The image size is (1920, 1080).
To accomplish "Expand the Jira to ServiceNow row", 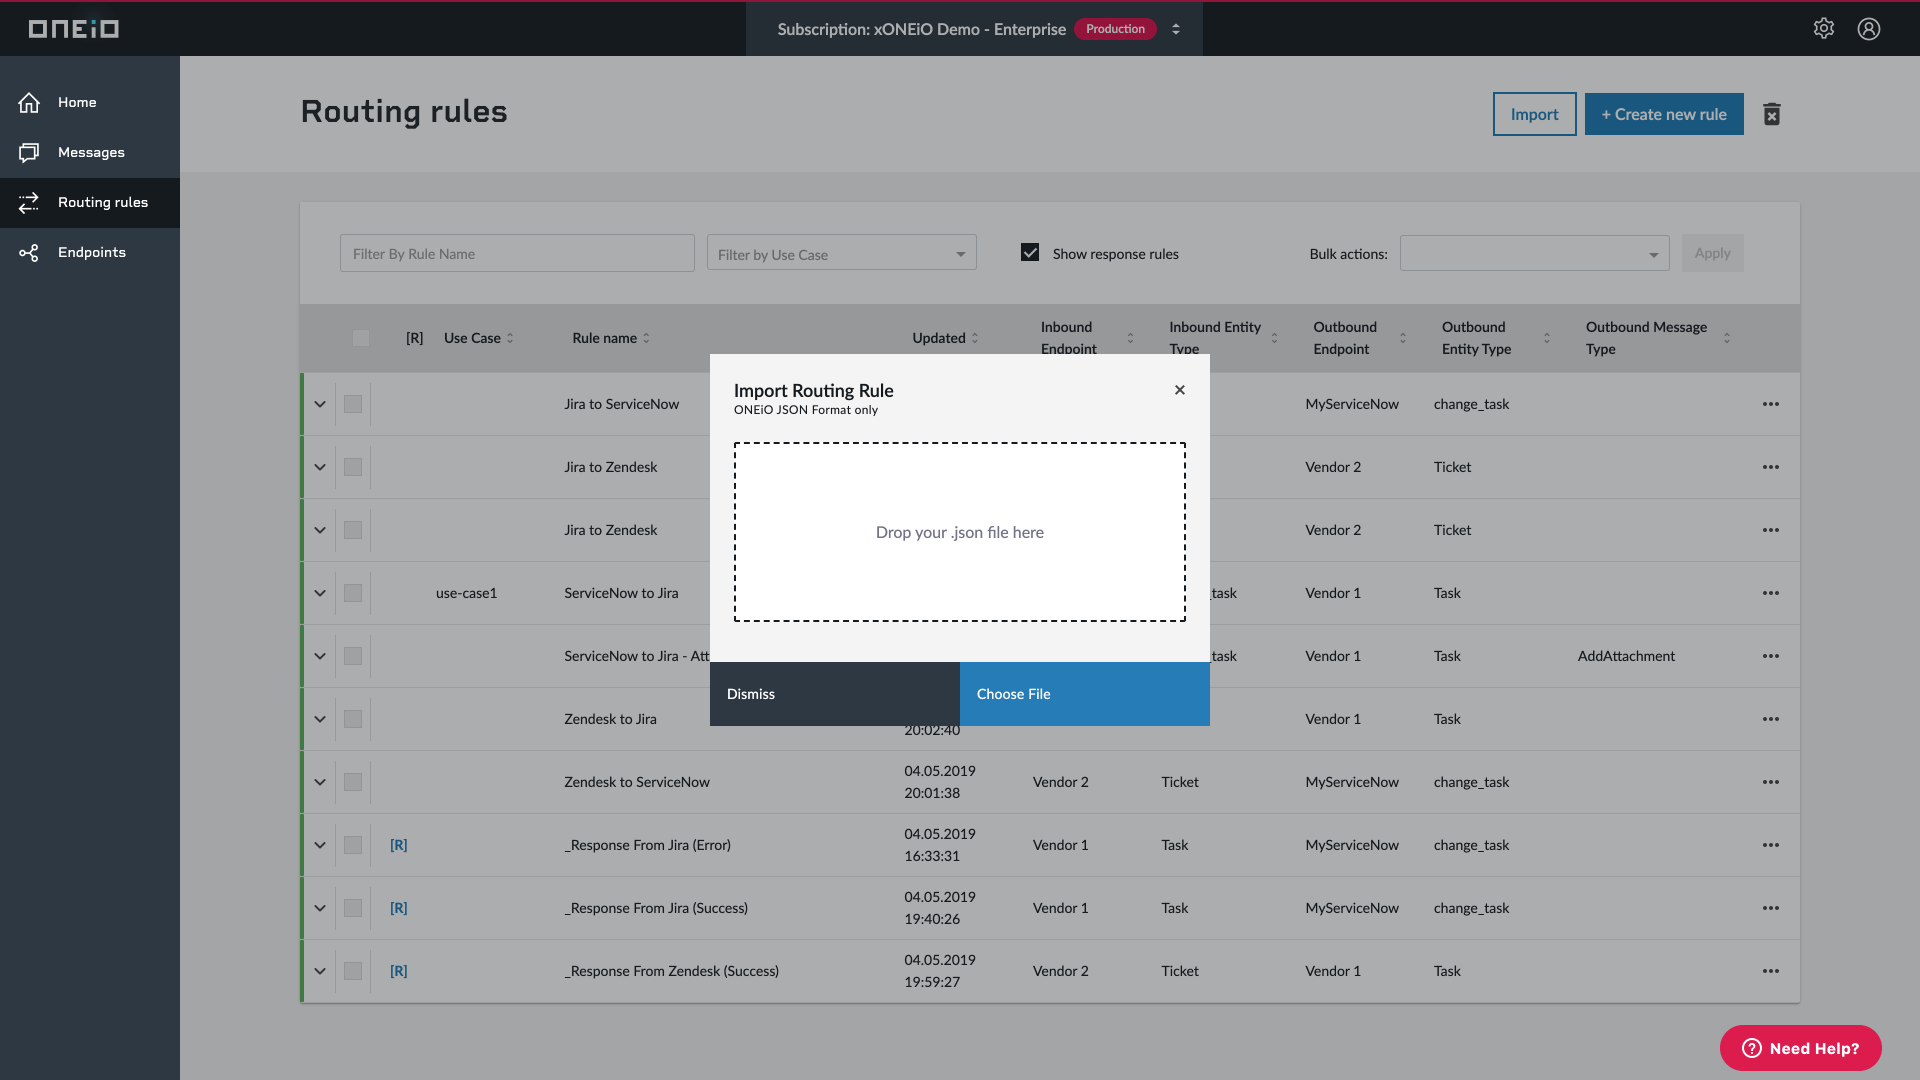I will pos(320,404).
